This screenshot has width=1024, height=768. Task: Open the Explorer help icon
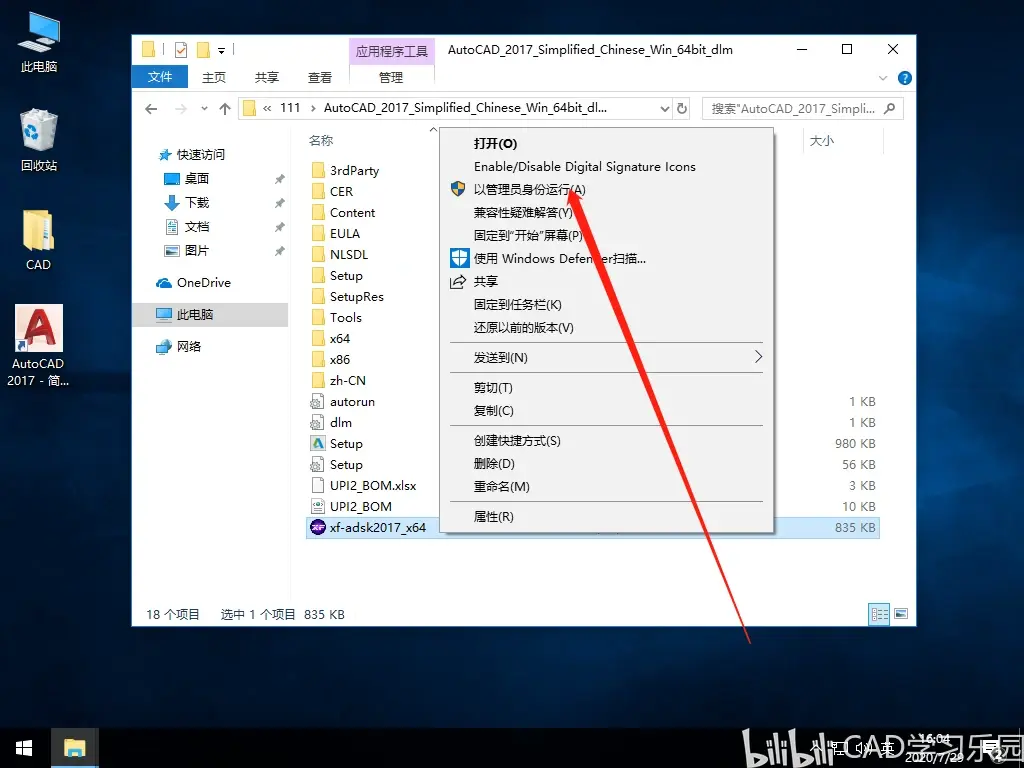pos(904,78)
